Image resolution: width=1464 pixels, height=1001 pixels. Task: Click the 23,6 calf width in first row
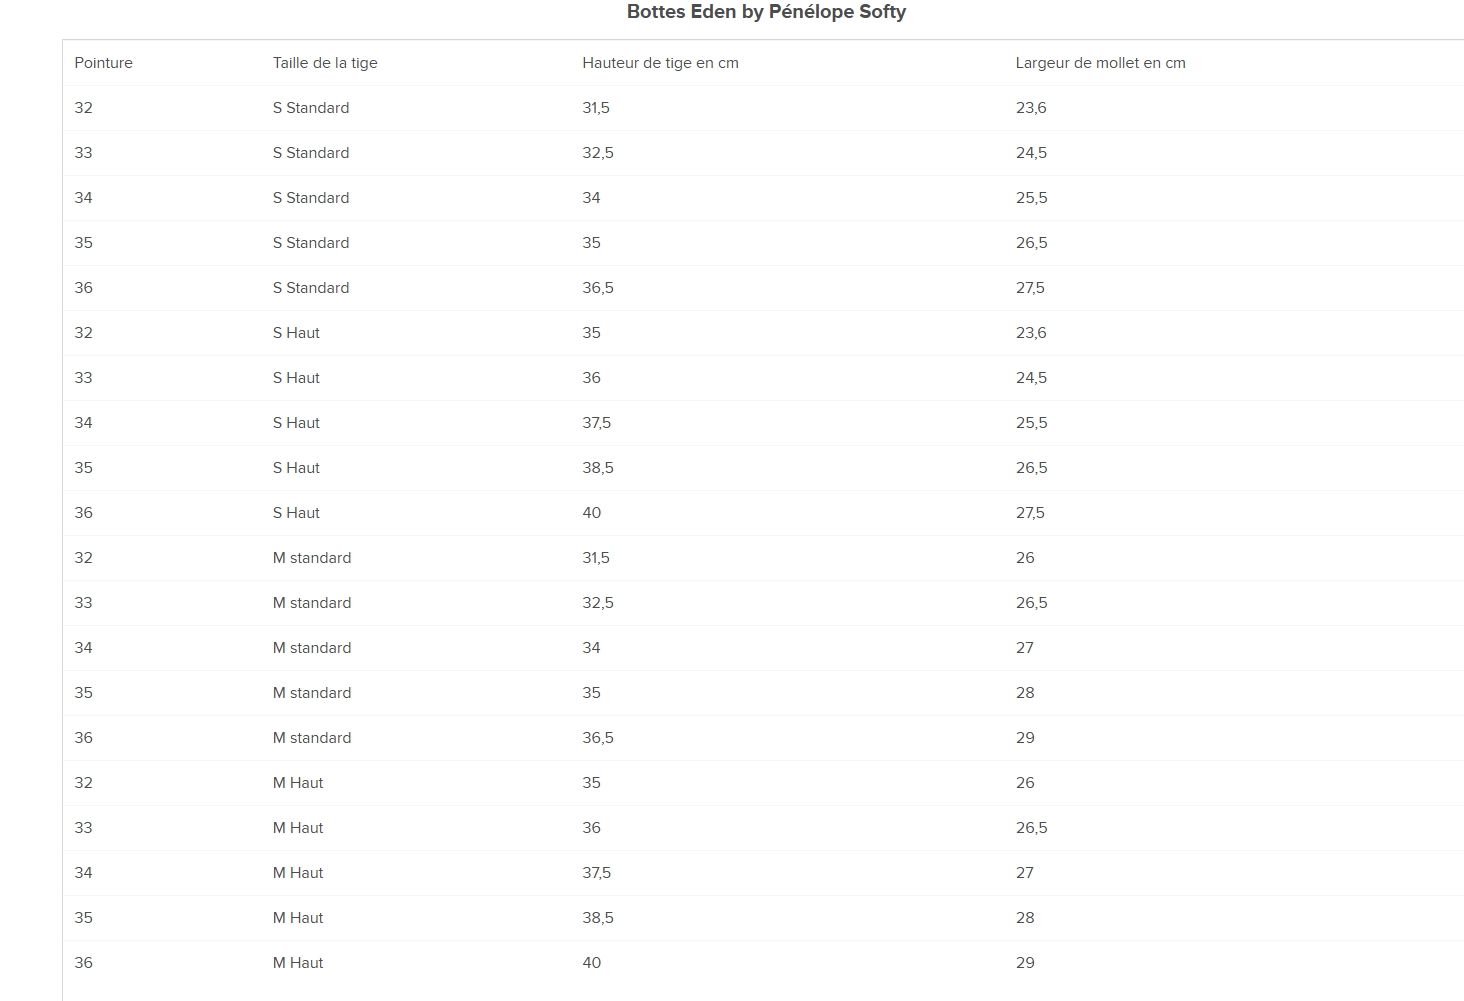[x=1031, y=107]
